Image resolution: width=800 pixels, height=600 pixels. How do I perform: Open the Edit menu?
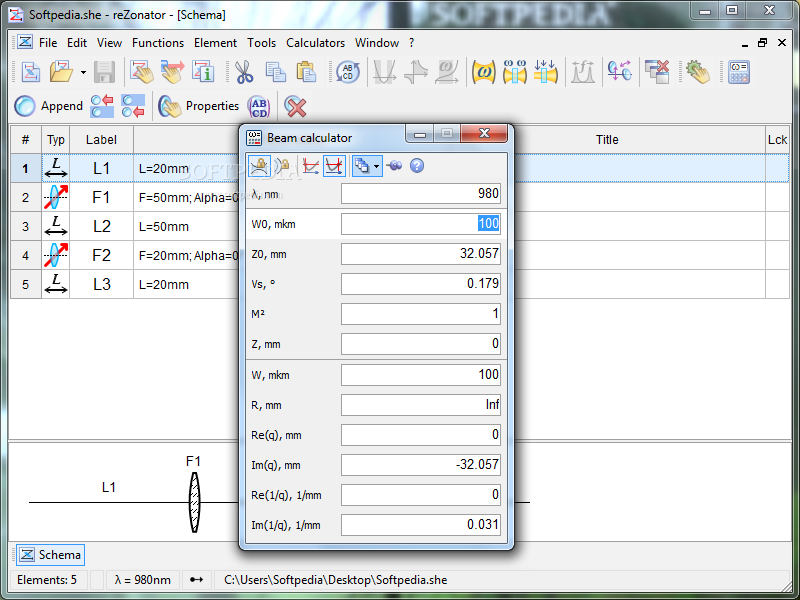click(77, 43)
